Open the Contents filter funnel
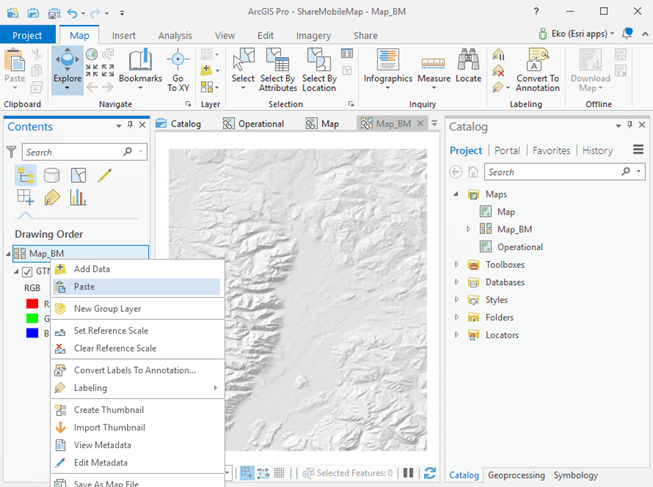The image size is (653, 487). click(12, 152)
